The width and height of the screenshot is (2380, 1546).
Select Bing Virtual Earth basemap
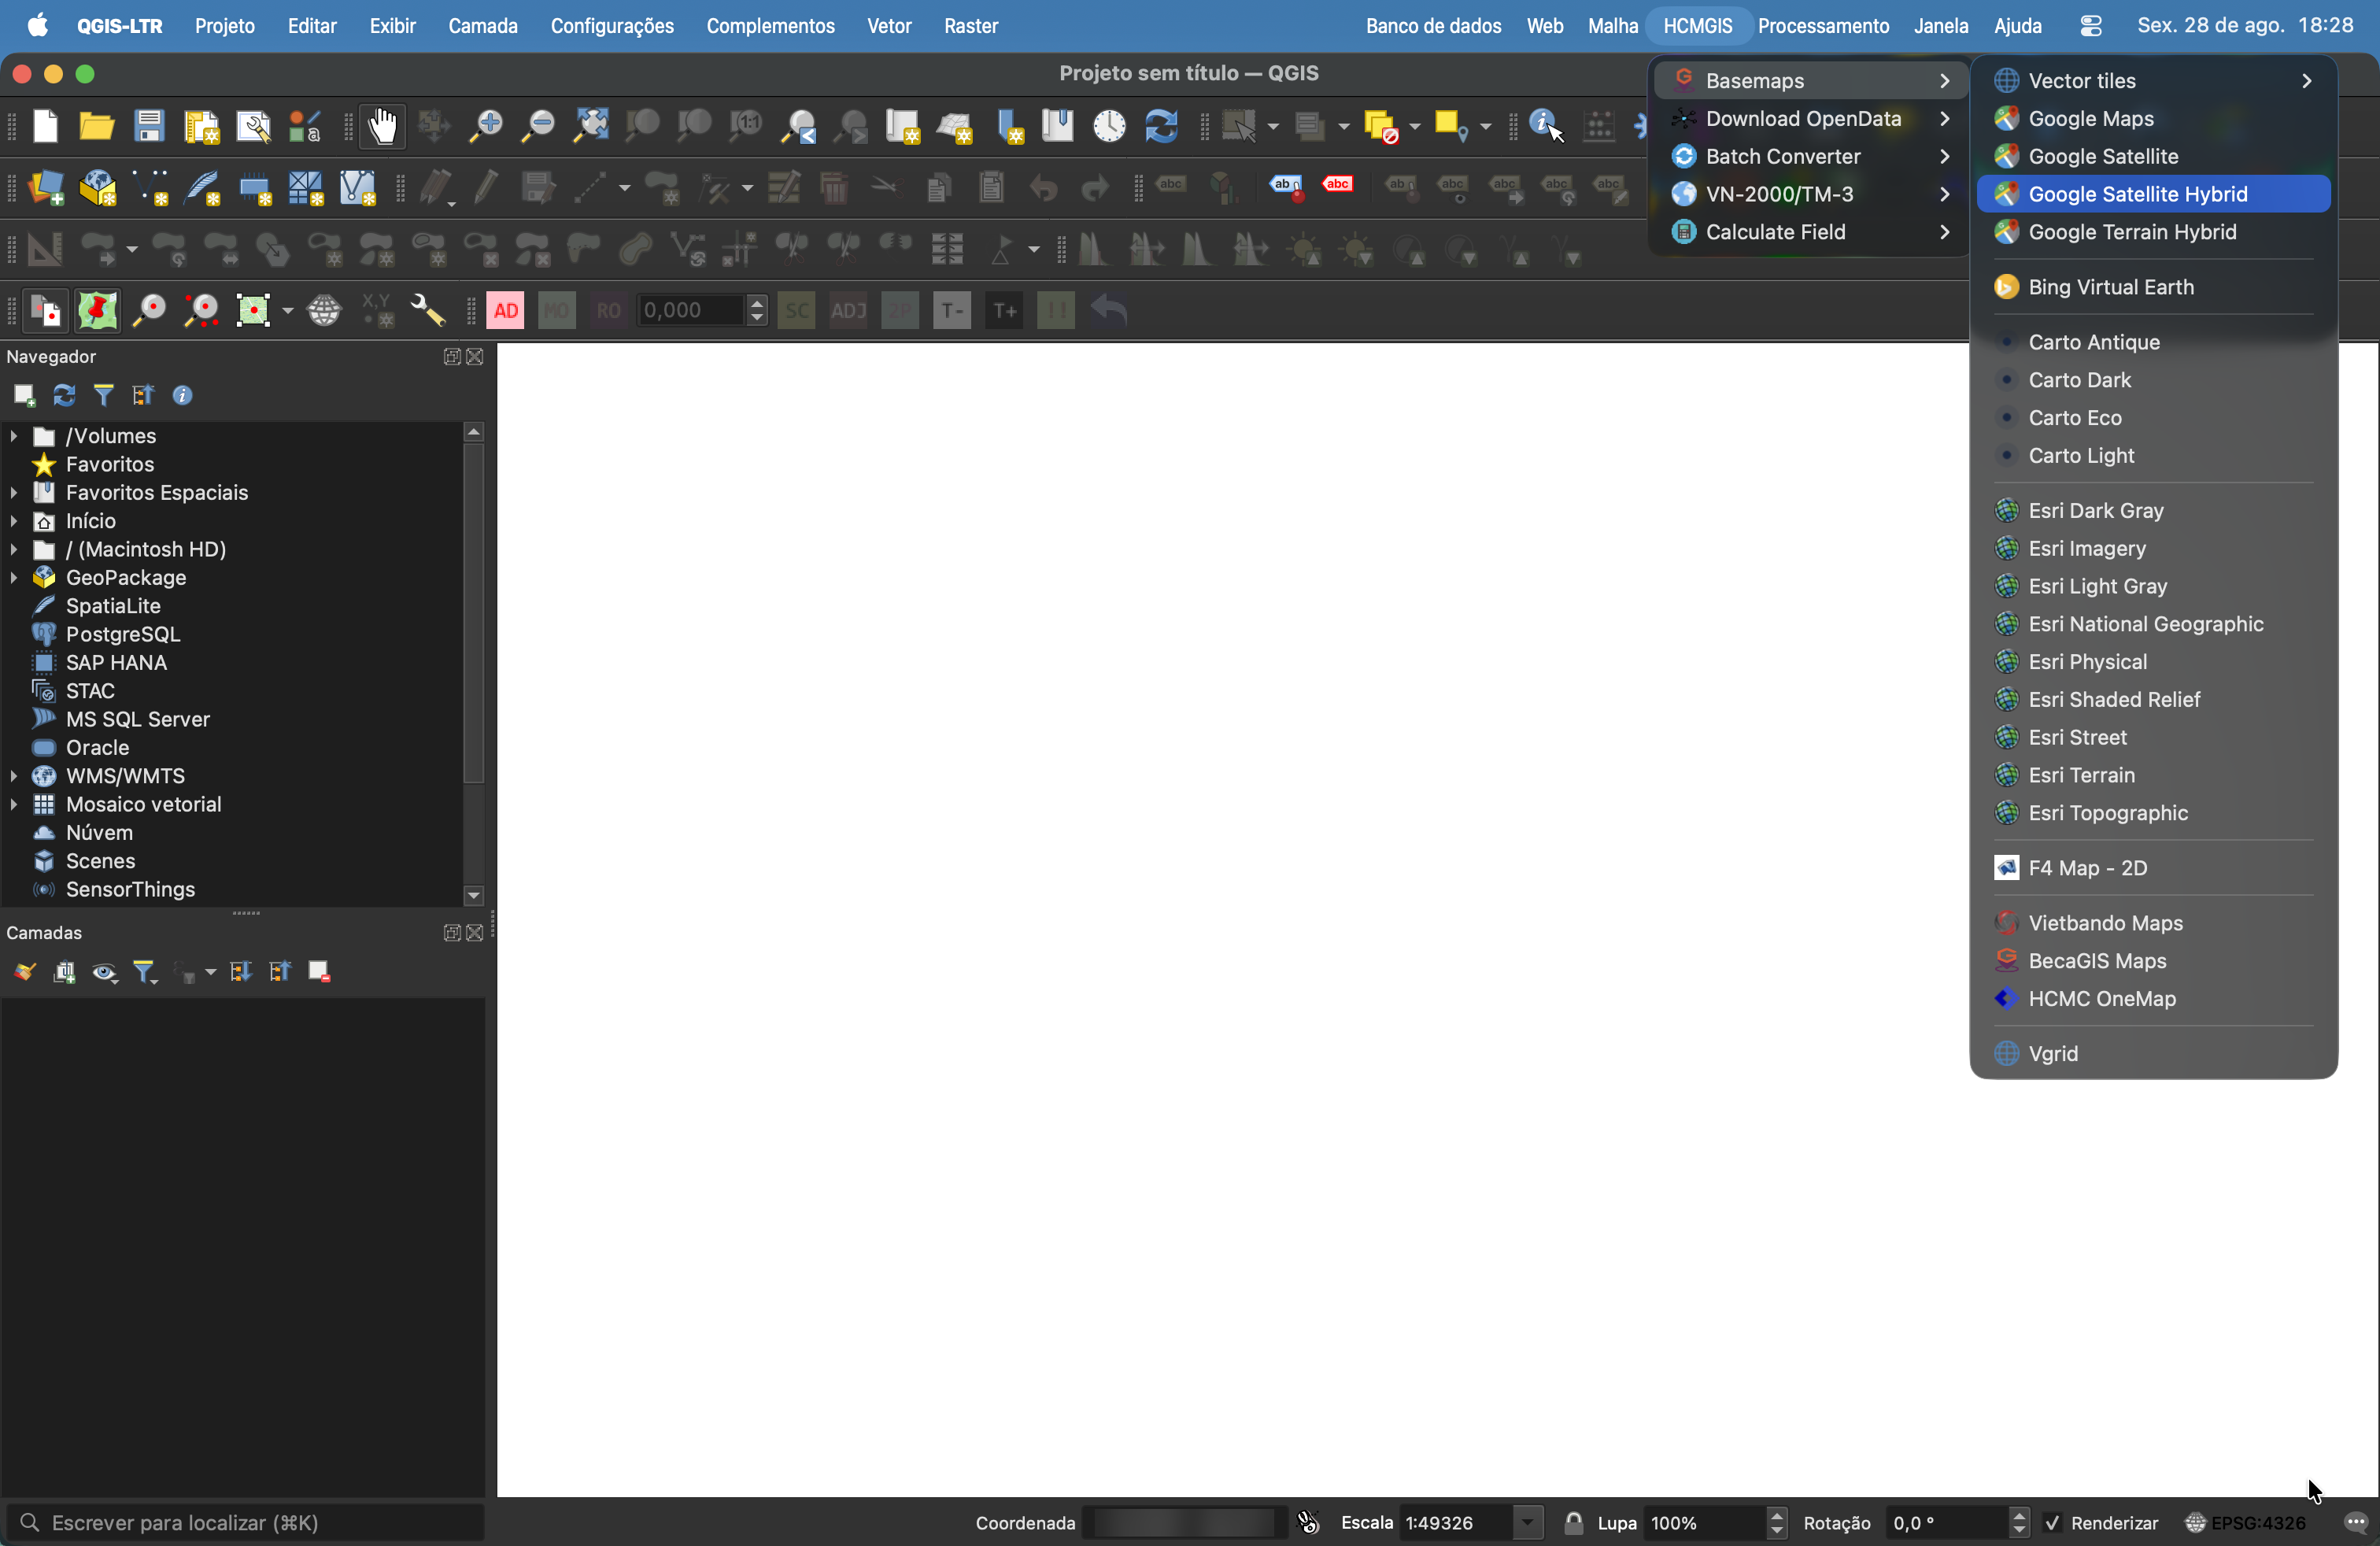(2153, 287)
